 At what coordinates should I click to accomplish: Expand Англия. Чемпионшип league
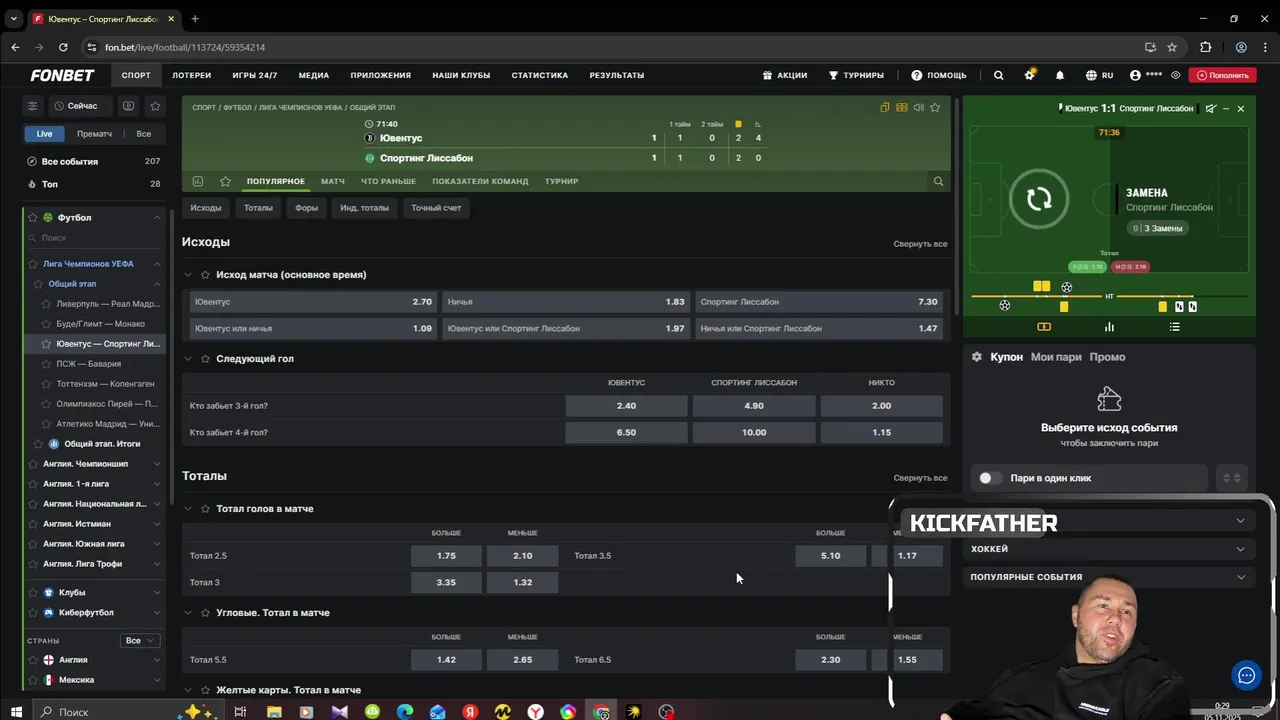point(157,464)
